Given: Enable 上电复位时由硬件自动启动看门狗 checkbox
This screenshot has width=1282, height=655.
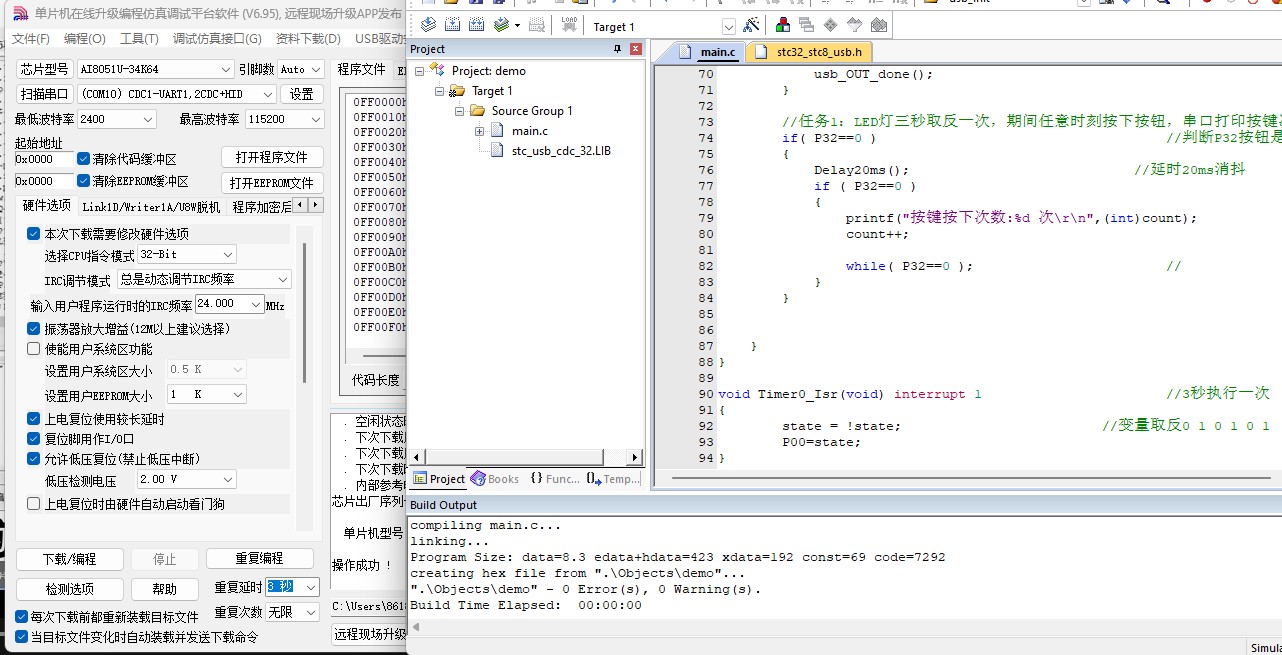Looking at the screenshot, I should [33, 504].
